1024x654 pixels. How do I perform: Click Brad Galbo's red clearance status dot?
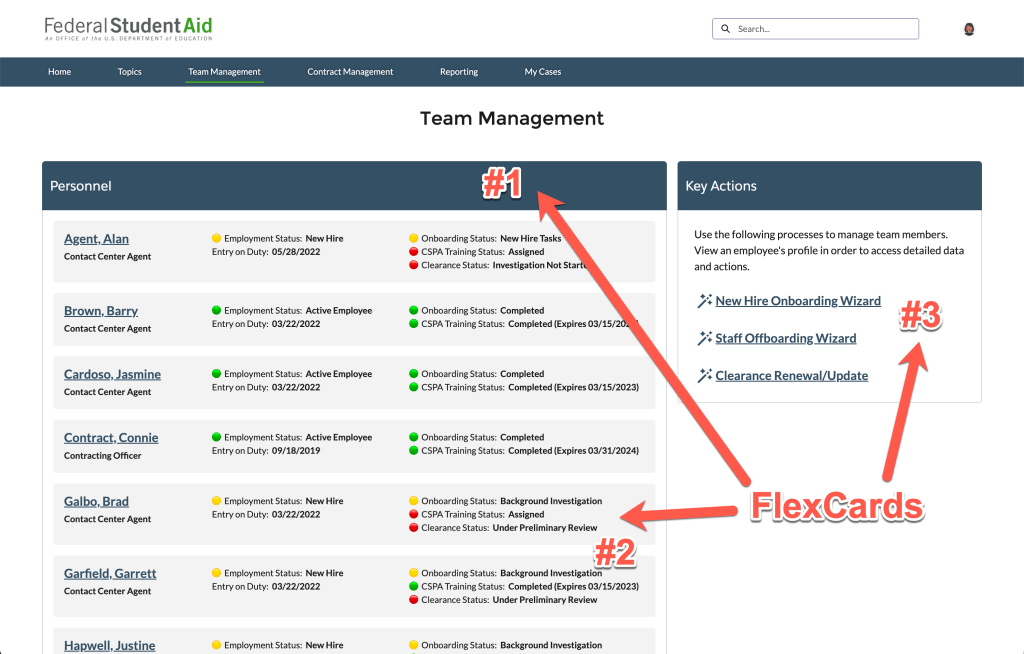413,528
